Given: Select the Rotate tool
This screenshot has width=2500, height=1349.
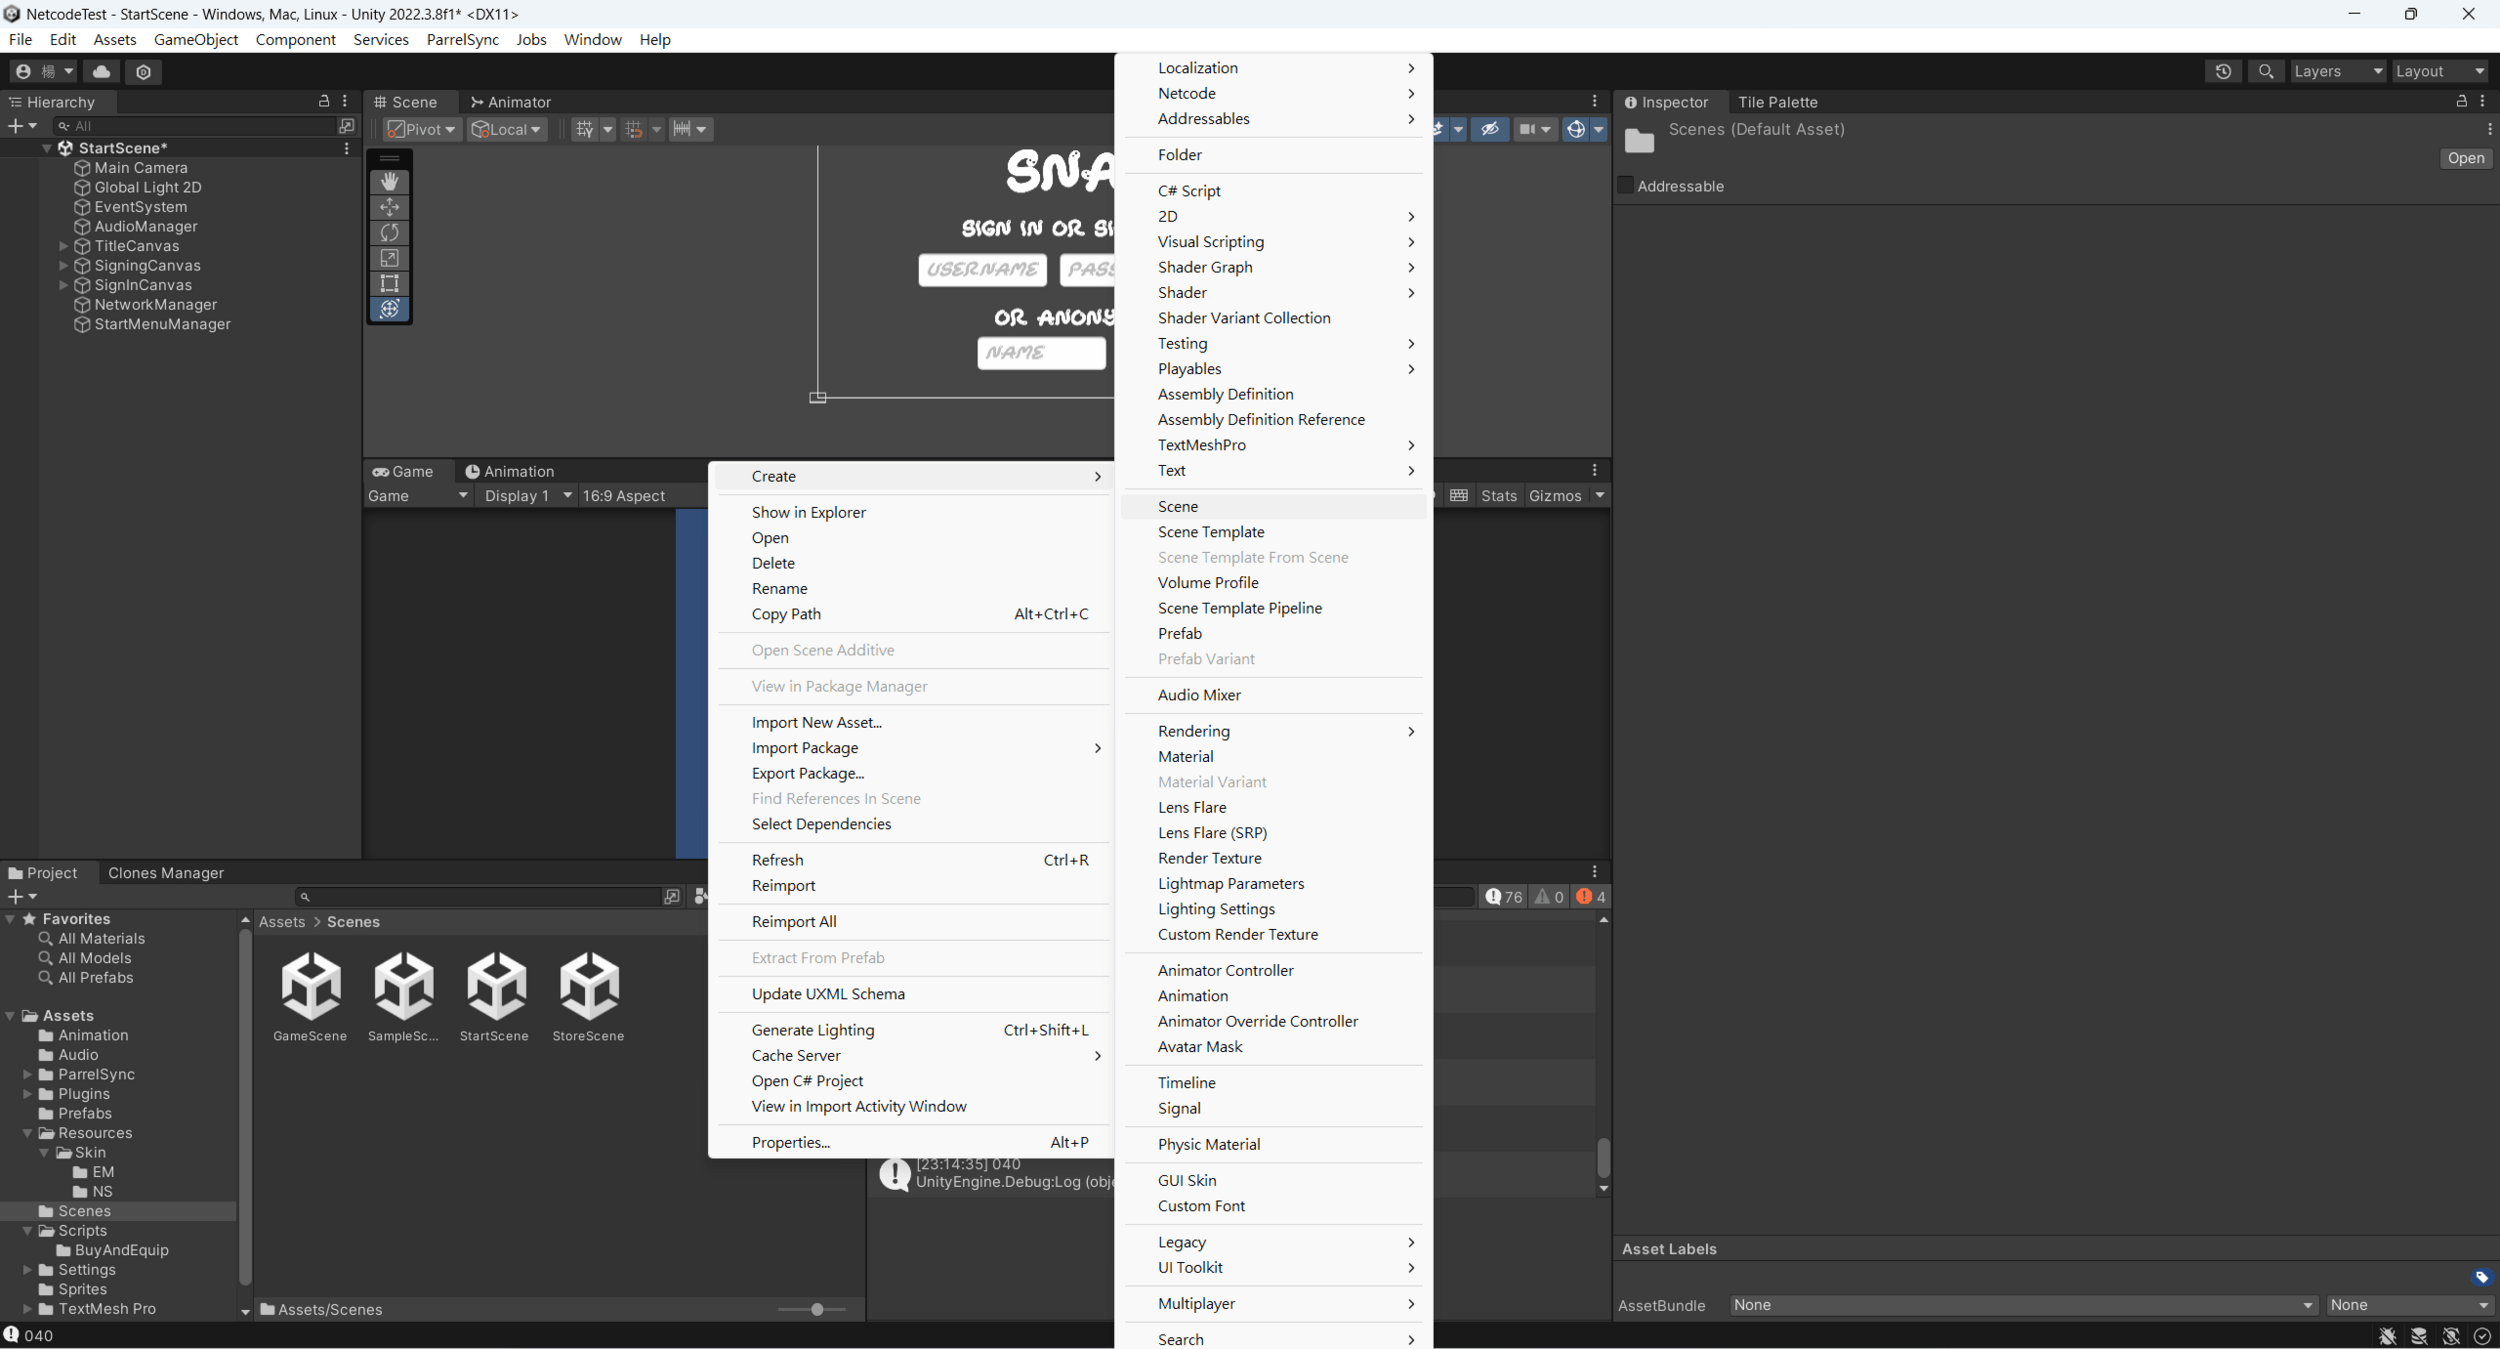Looking at the screenshot, I should coord(389,232).
